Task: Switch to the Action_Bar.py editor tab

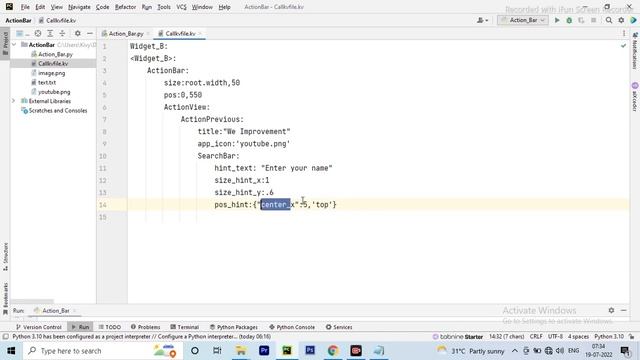Action: pyautogui.click(x=126, y=33)
